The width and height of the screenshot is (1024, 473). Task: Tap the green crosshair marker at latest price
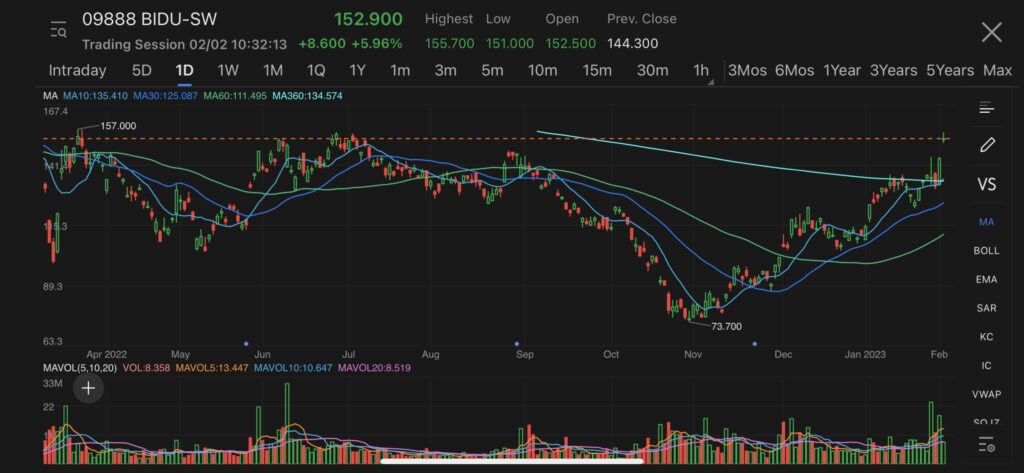944,137
